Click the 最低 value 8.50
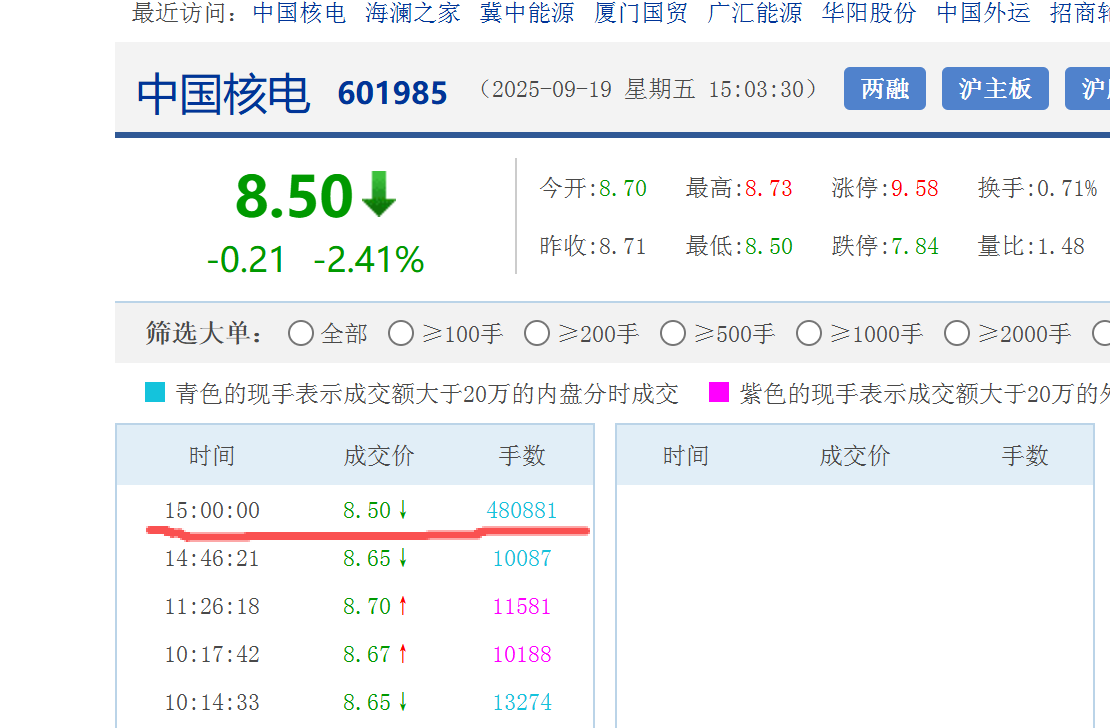This screenshot has width=1110, height=728. point(769,246)
